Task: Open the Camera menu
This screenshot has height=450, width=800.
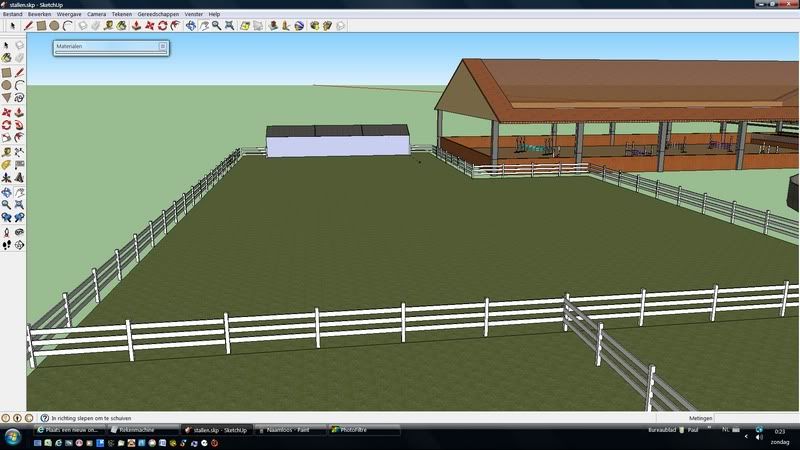Action: click(x=96, y=14)
